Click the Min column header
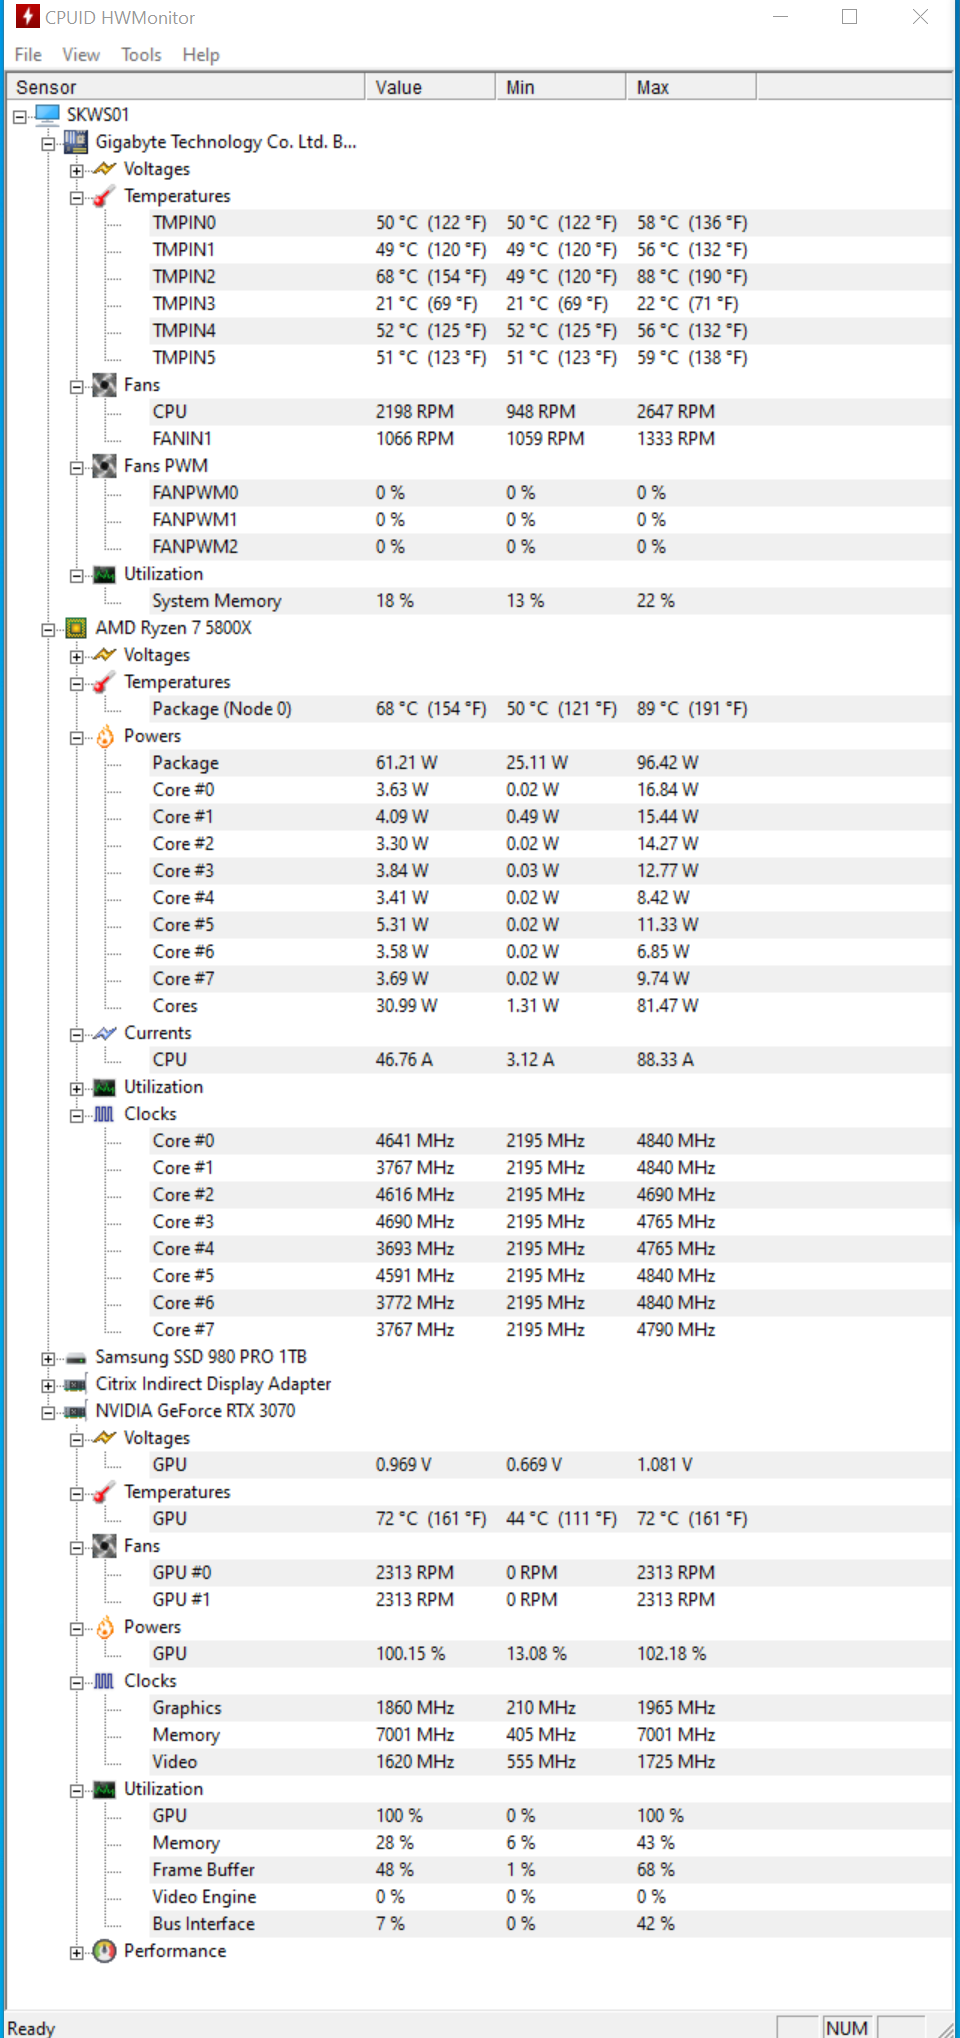 [x=561, y=87]
